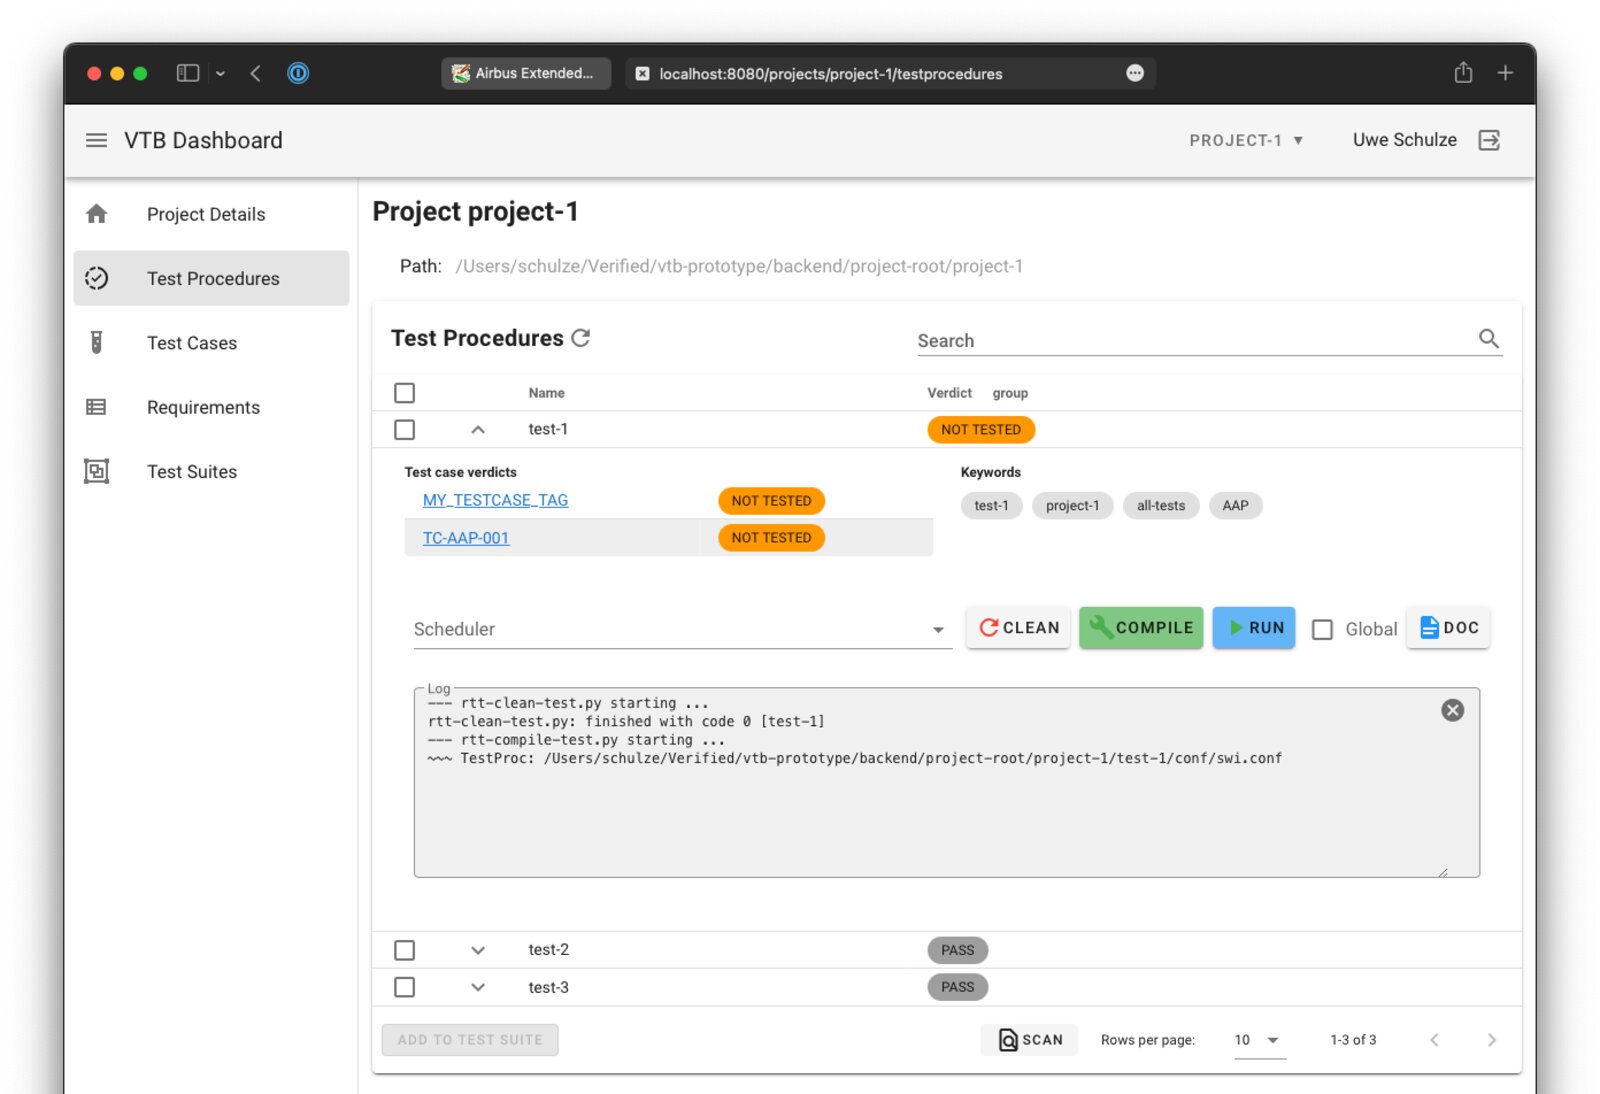Go to previous table page
The width and height of the screenshot is (1600, 1094).
click(1434, 1040)
